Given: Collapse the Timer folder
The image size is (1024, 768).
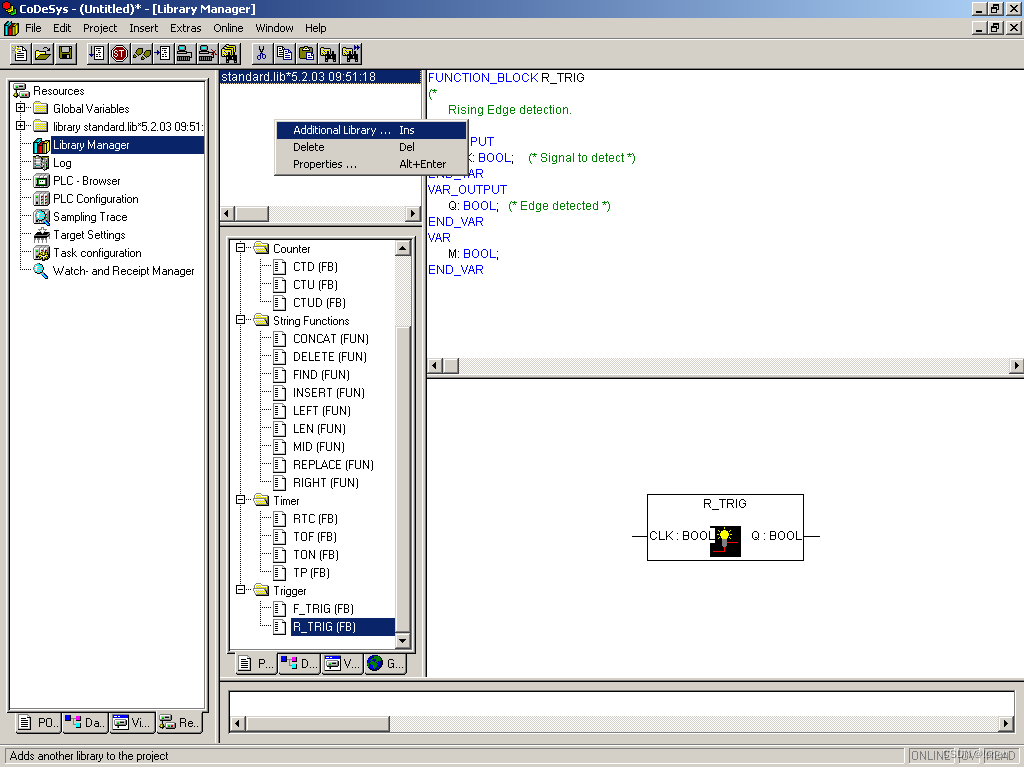Looking at the screenshot, I should pos(240,500).
